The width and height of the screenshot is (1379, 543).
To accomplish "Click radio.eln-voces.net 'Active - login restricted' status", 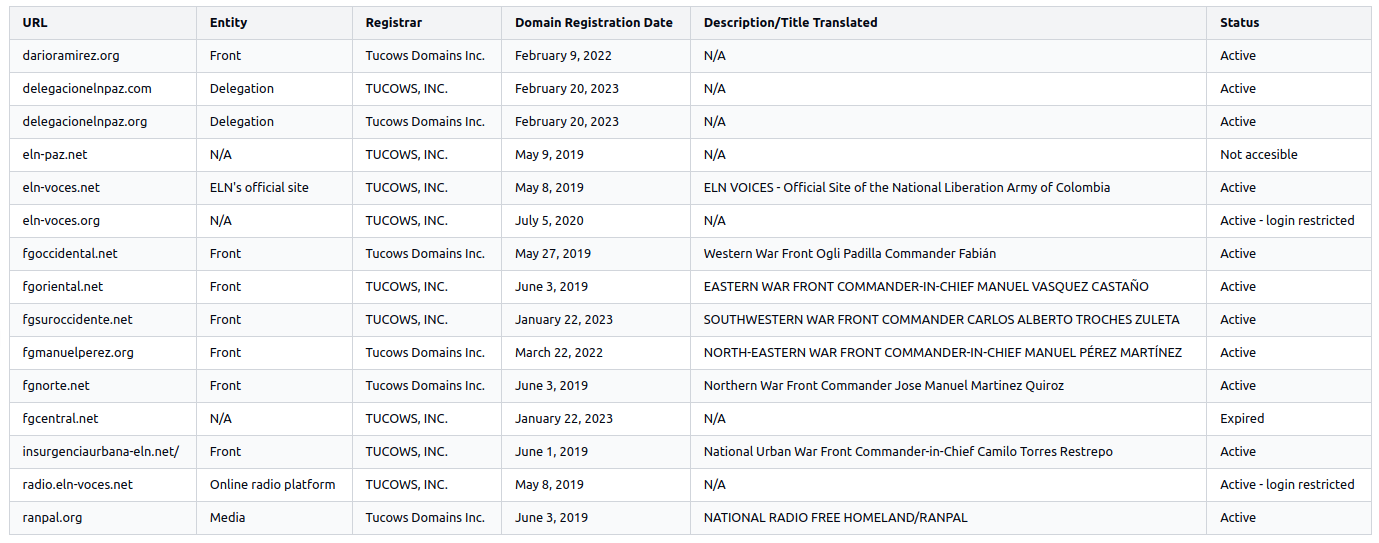I will pos(1287,485).
